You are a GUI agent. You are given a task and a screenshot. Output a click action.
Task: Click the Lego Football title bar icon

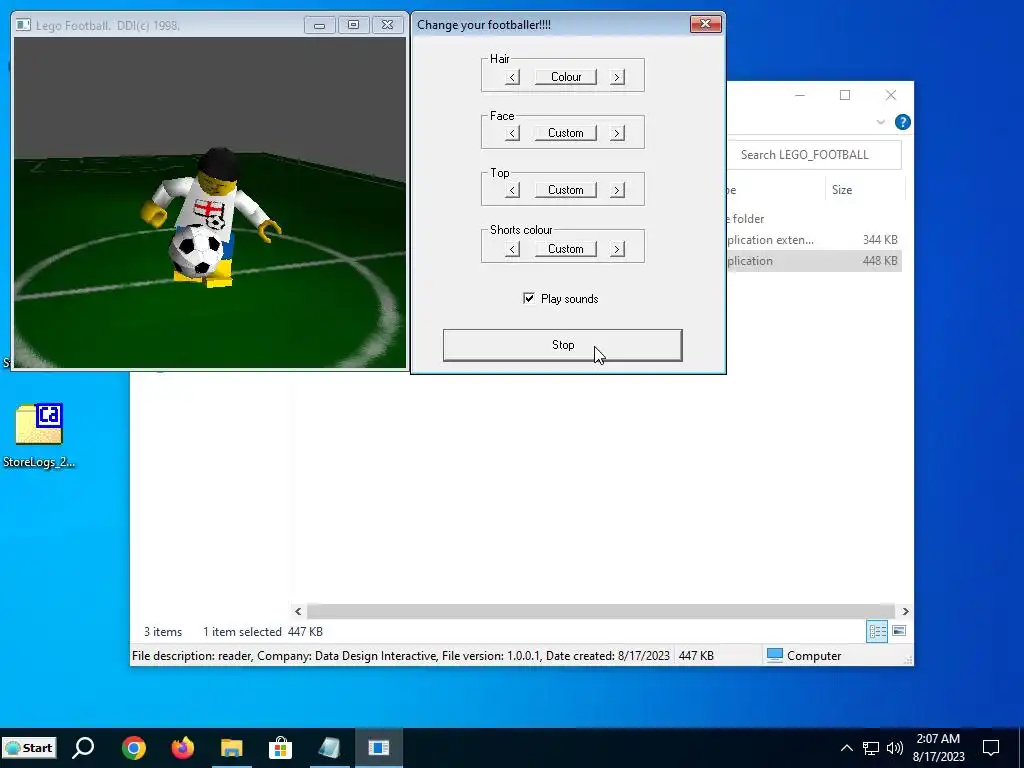[24, 25]
